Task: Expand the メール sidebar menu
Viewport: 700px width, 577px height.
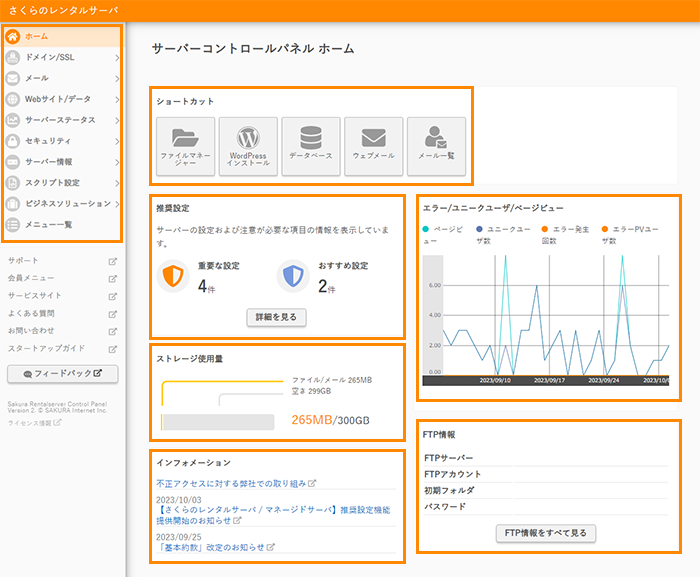Action: 62,78
